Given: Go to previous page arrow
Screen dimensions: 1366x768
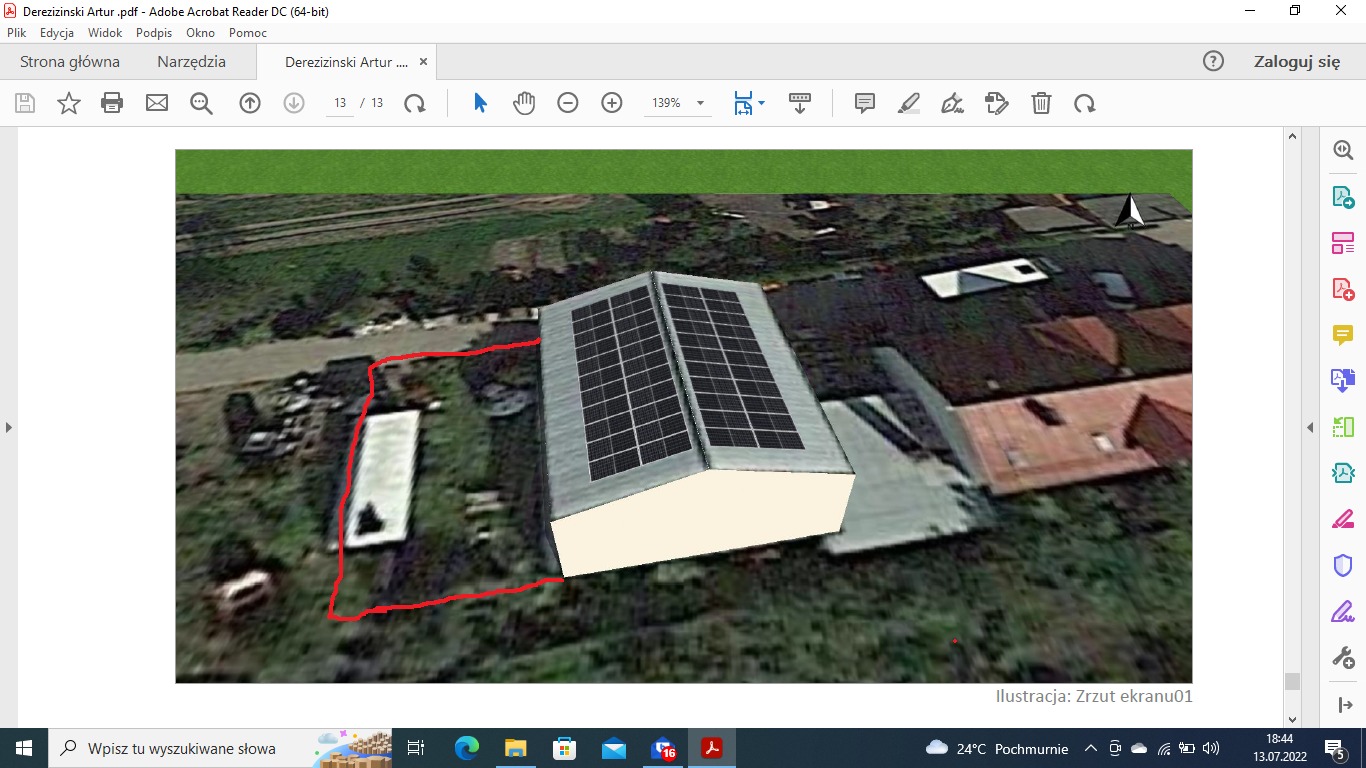Looking at the screenshot, I should pos(250,103).
